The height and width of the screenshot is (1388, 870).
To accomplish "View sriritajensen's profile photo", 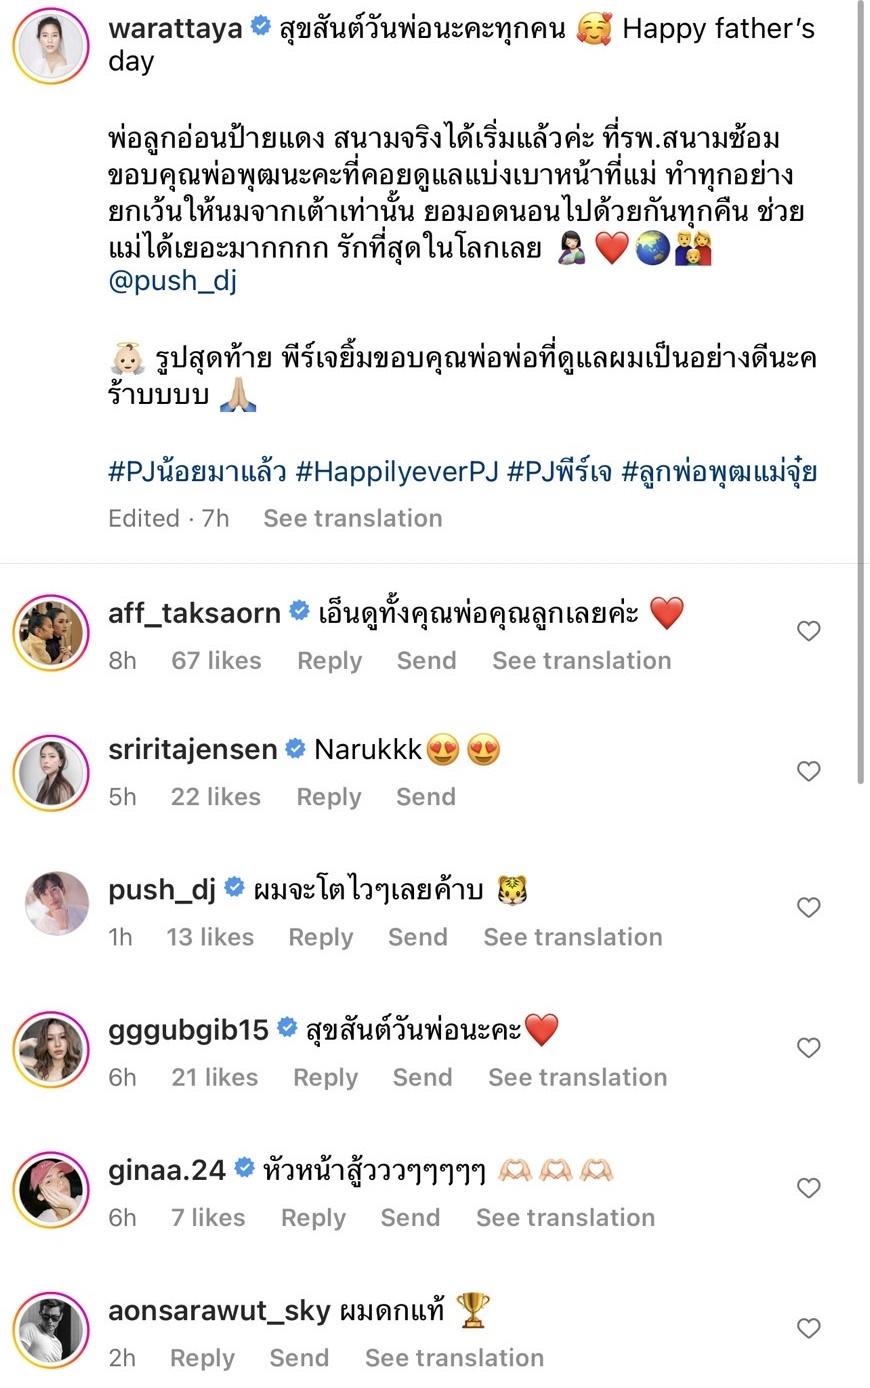I will click(51, 774).
